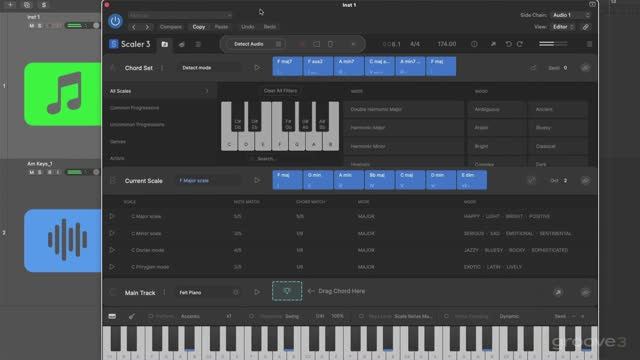Open the third Scaler header list icon
This screenshot has height=360, width=640.
pos(198,44)
